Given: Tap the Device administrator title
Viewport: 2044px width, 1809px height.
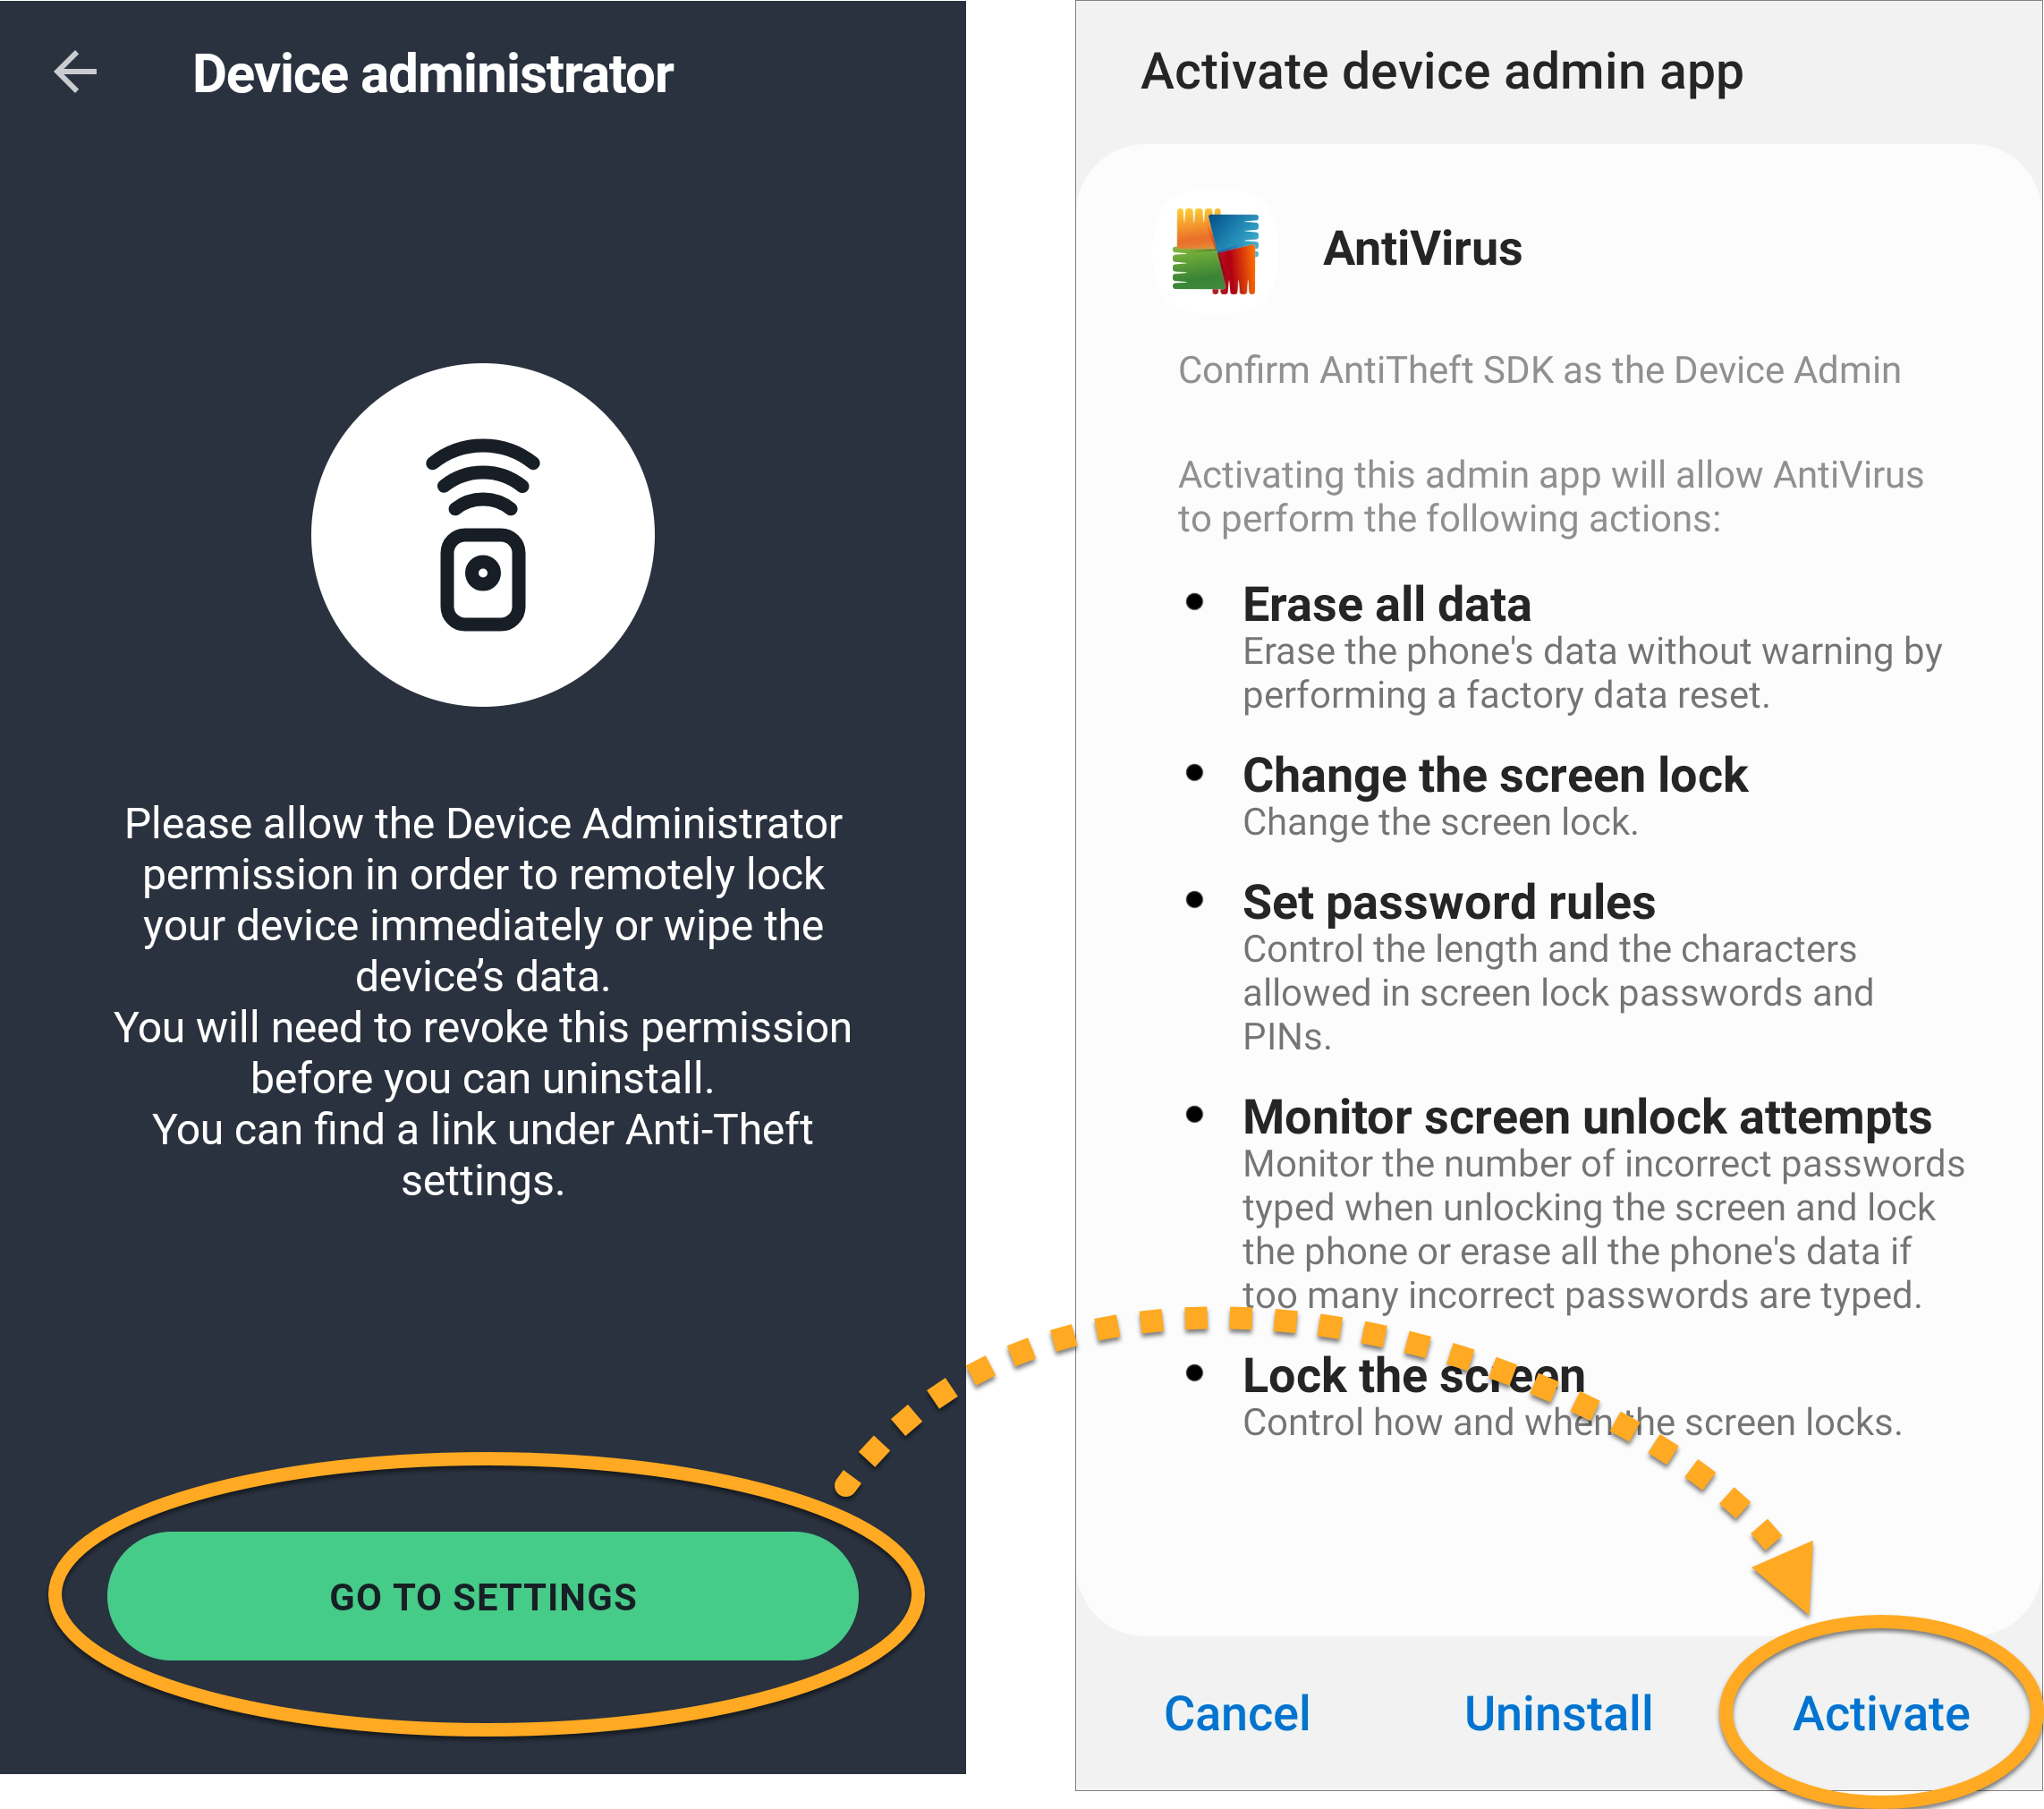Looking at the screenshot, I should (433, 74).
